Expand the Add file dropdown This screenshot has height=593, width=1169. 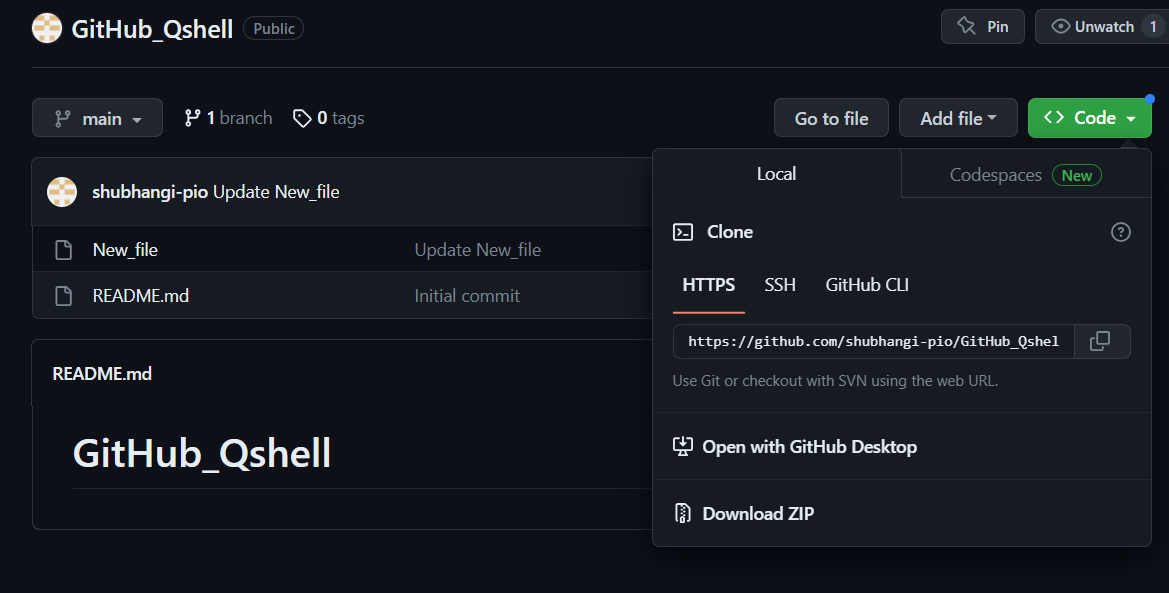coord(957,119)
